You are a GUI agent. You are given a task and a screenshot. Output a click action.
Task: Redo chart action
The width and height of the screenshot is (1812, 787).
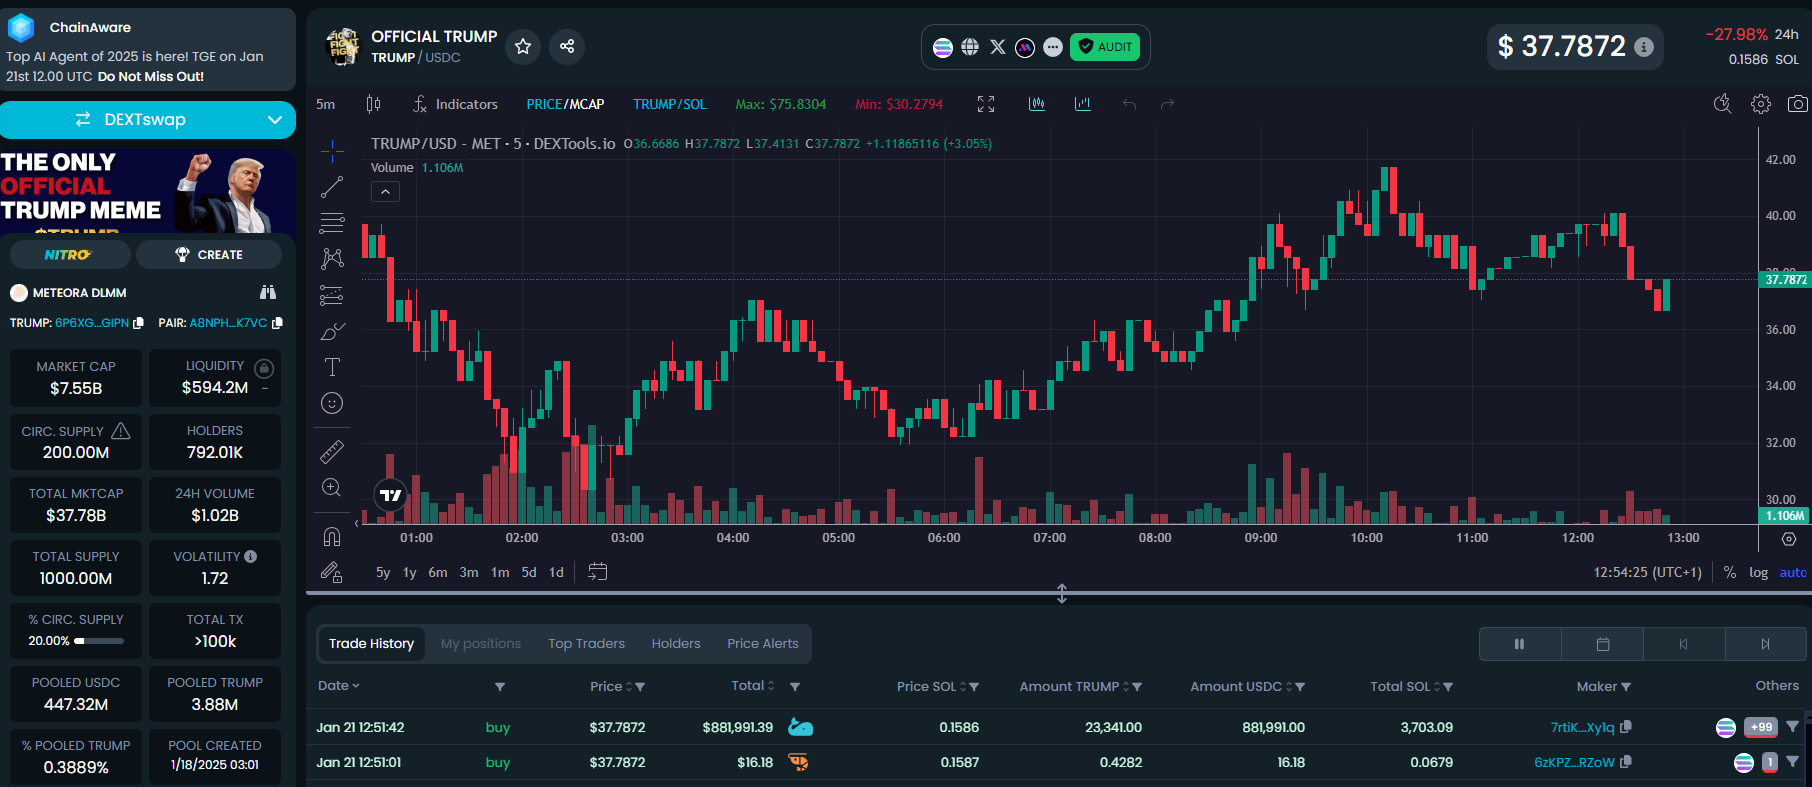[x=1167, y=104]
